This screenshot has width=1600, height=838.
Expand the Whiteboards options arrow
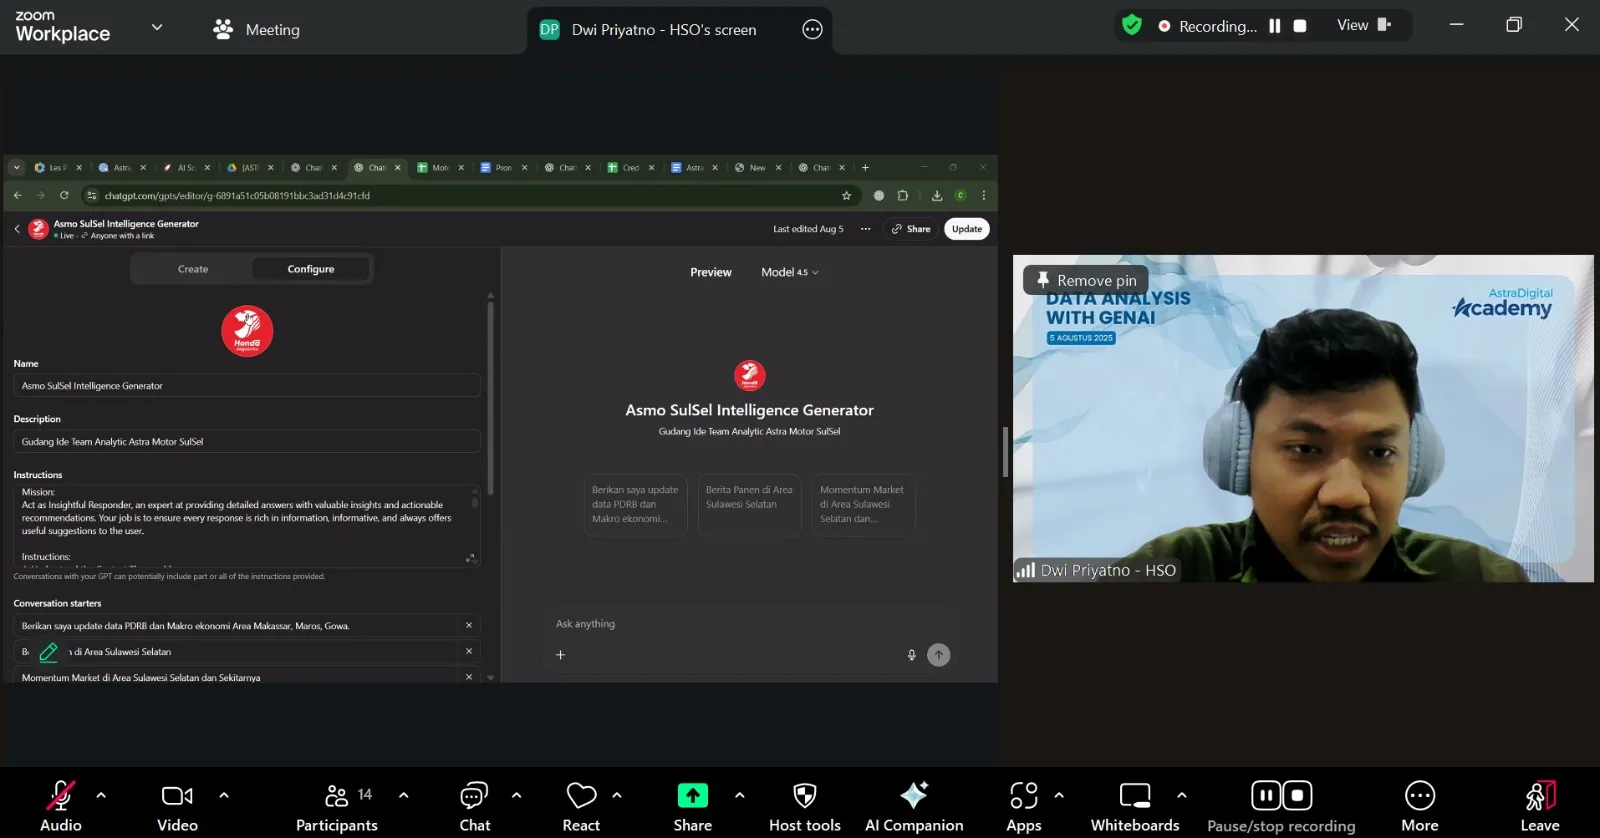(1182, 796)
